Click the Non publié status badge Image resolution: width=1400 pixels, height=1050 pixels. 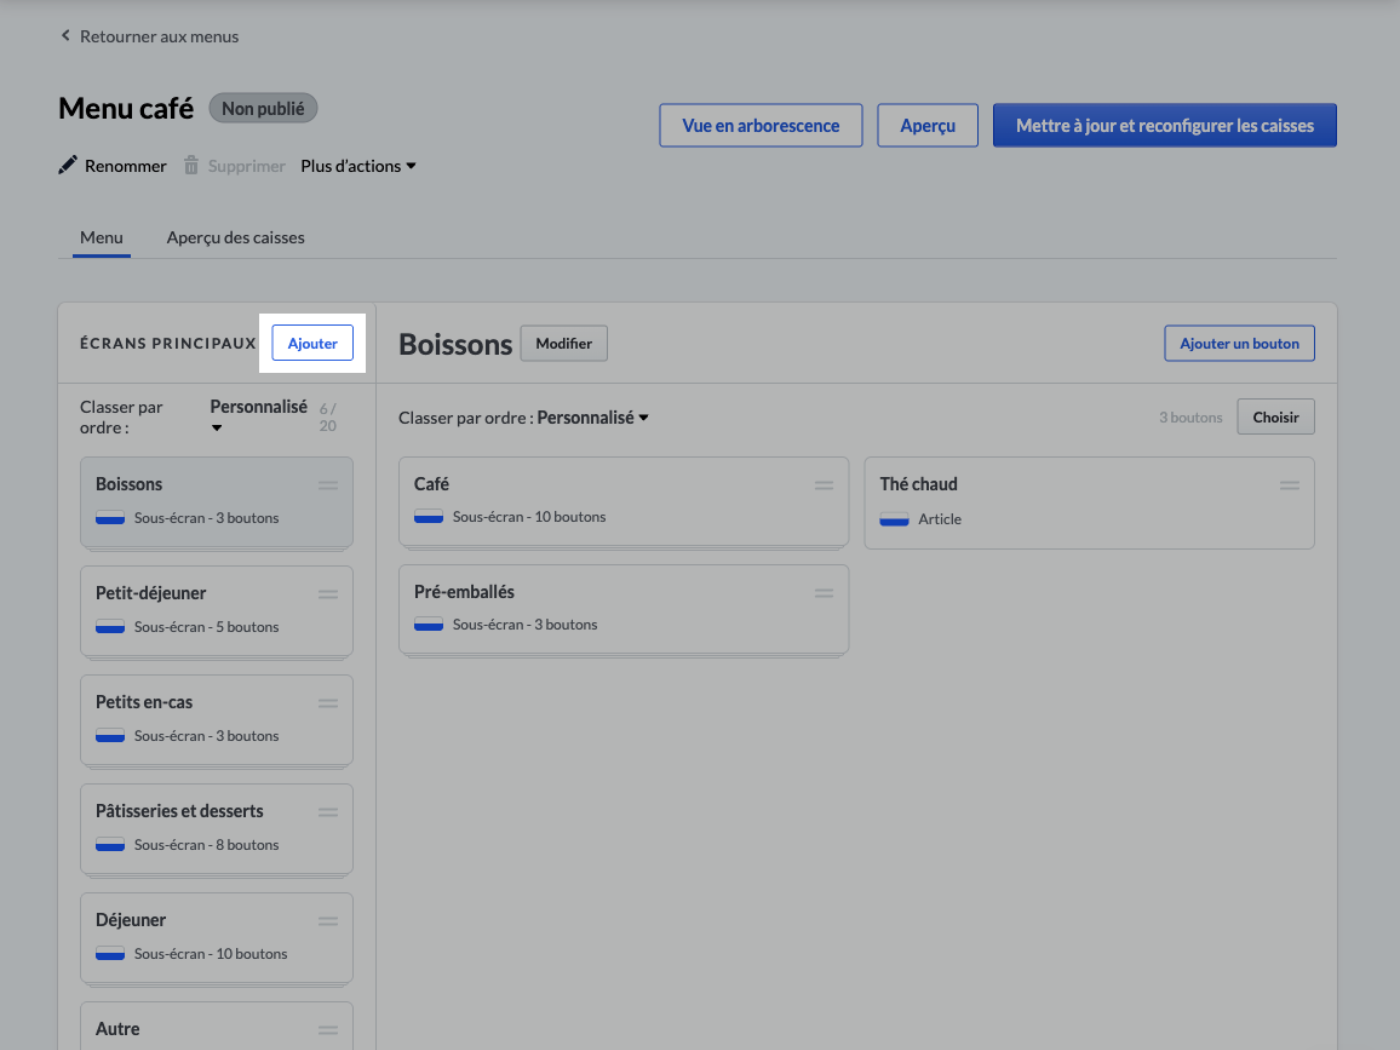tap(263, 108)
